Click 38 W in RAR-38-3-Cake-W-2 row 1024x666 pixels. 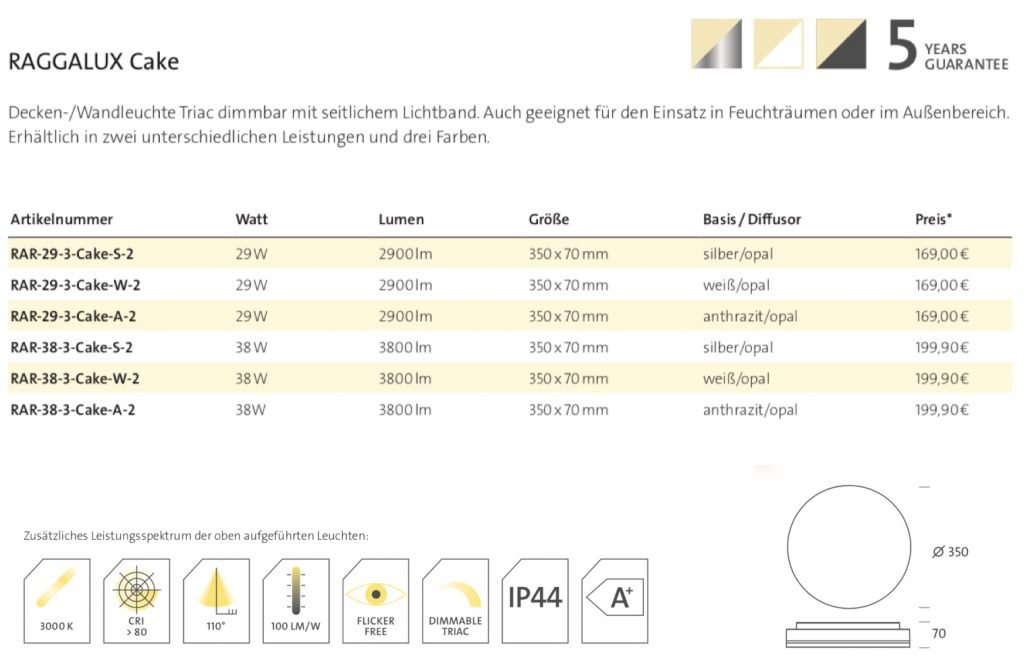[251, 379]
